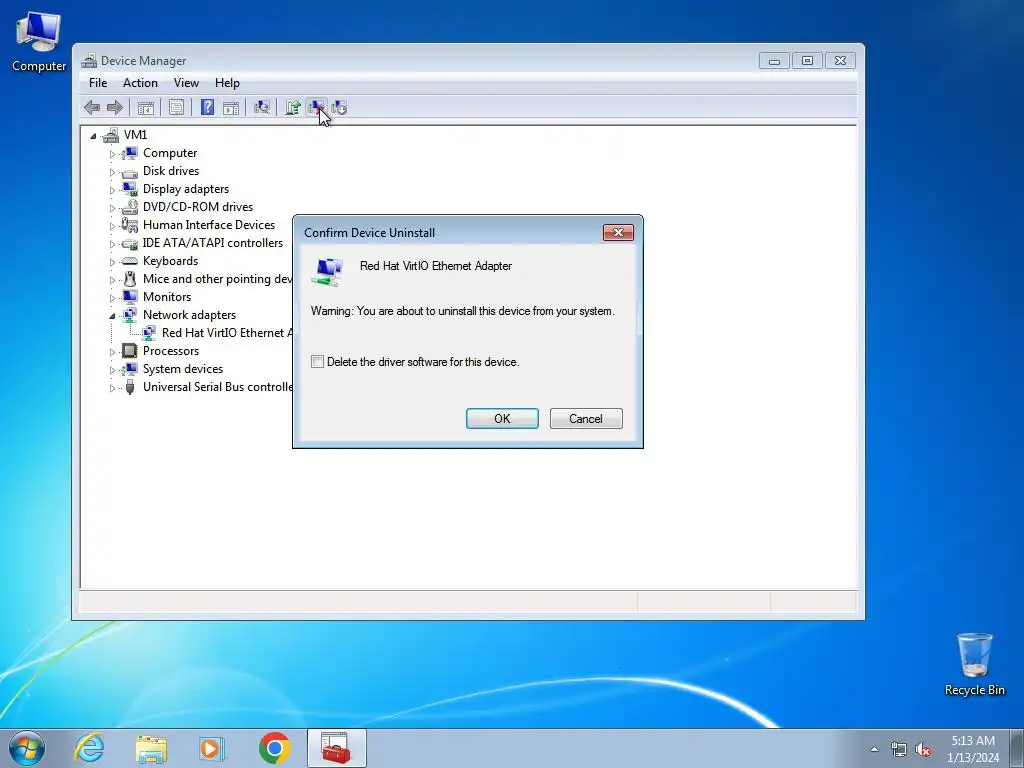Click the muted volume tray icon

[923, 749]
